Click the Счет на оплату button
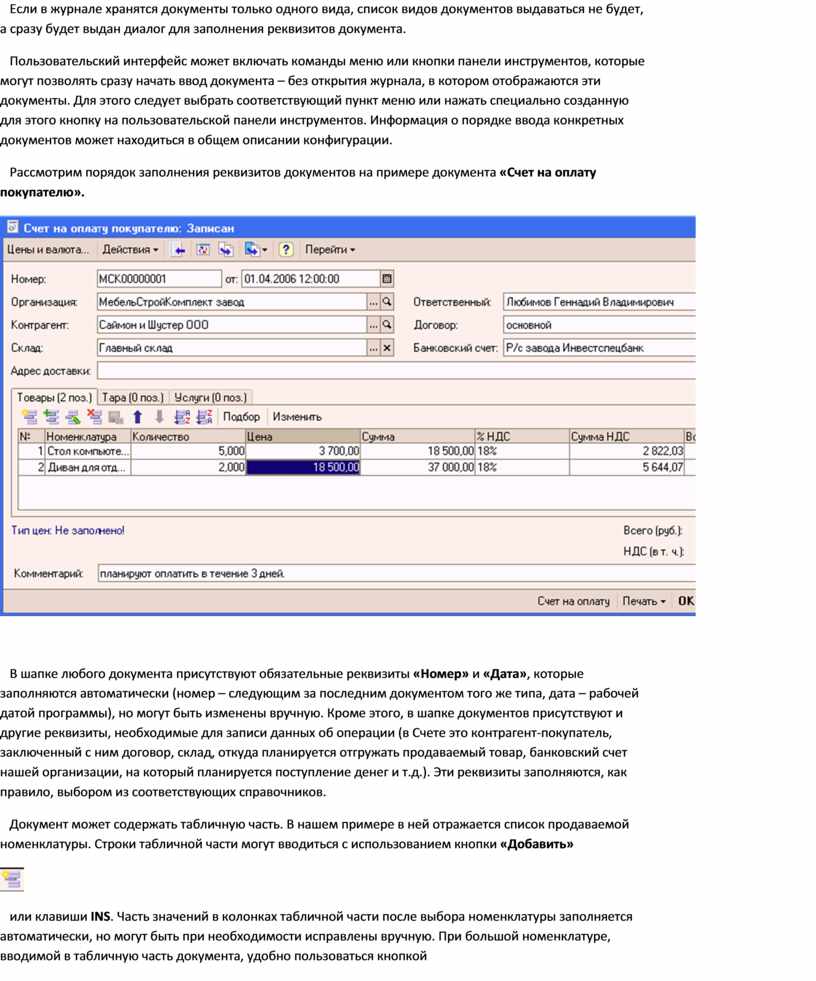816x981 pixels. [x=573, y=601]
